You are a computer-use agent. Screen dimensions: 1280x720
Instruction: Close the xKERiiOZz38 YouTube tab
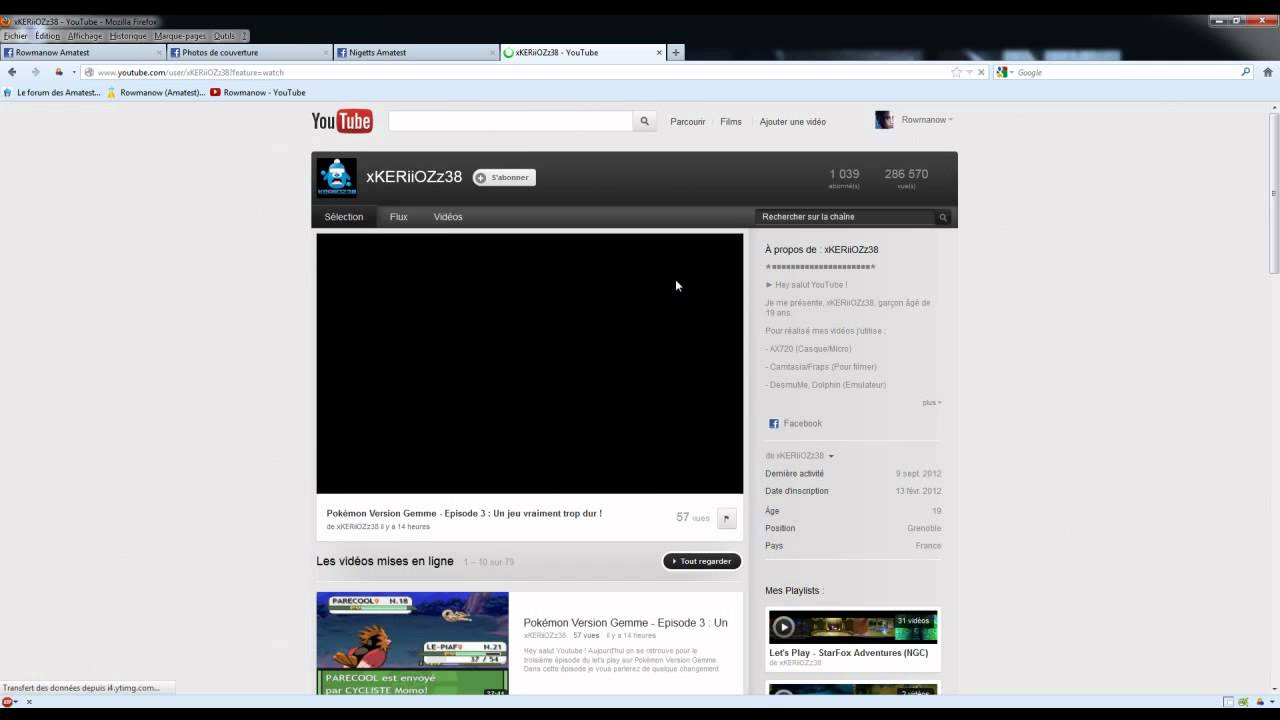click(659, 52)
